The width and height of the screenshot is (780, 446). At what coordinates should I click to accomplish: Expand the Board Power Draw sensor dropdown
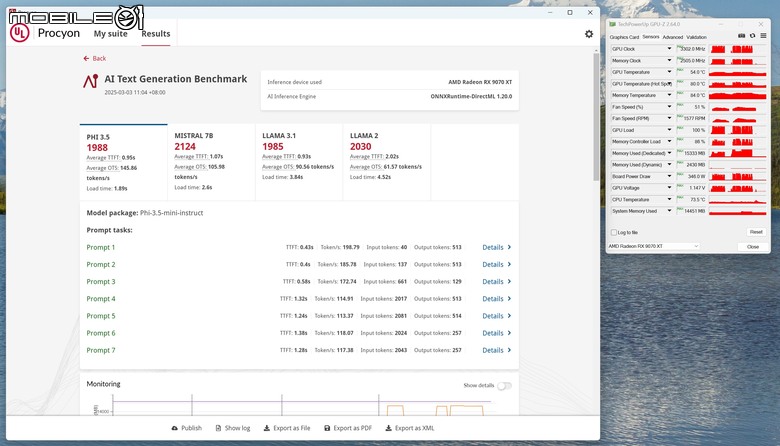(x=670, y=177)
